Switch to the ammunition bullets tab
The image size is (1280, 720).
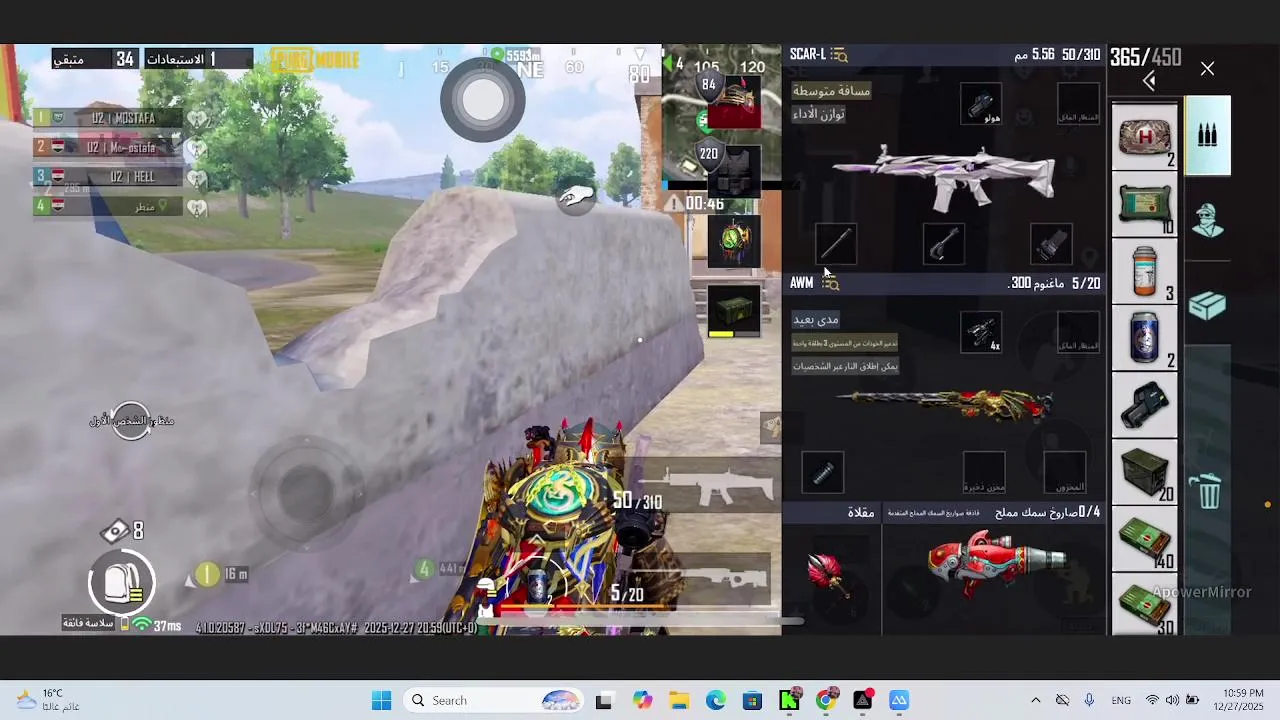pos(1207,136)
